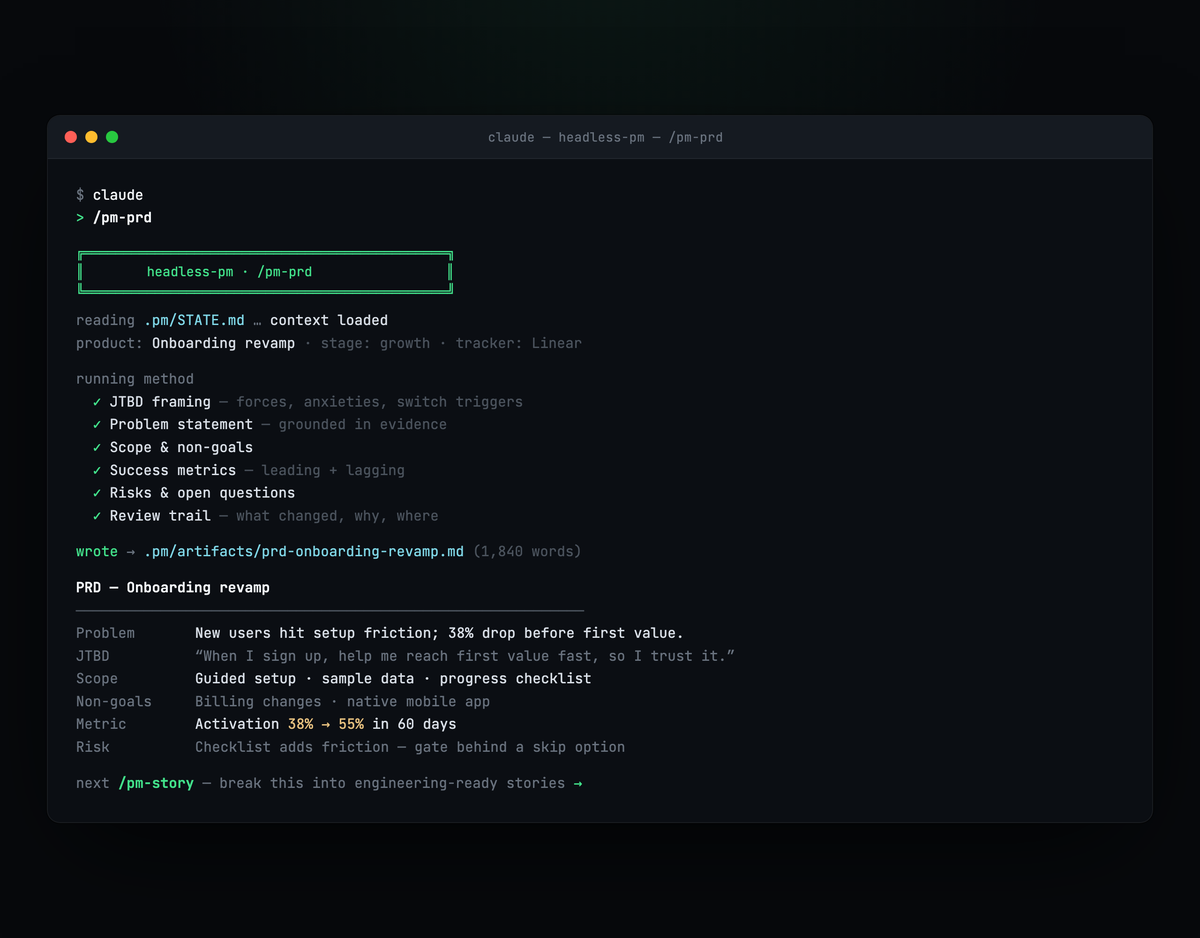Click the 'what changed, why, where' description
Screen dimensions: 1200x938
337,516
